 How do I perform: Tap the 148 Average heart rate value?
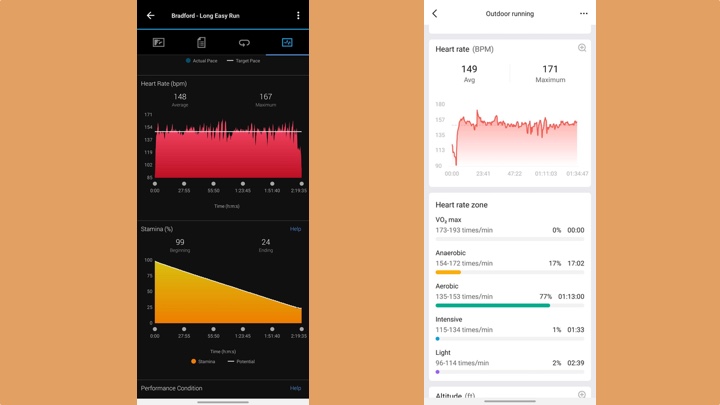180,96
